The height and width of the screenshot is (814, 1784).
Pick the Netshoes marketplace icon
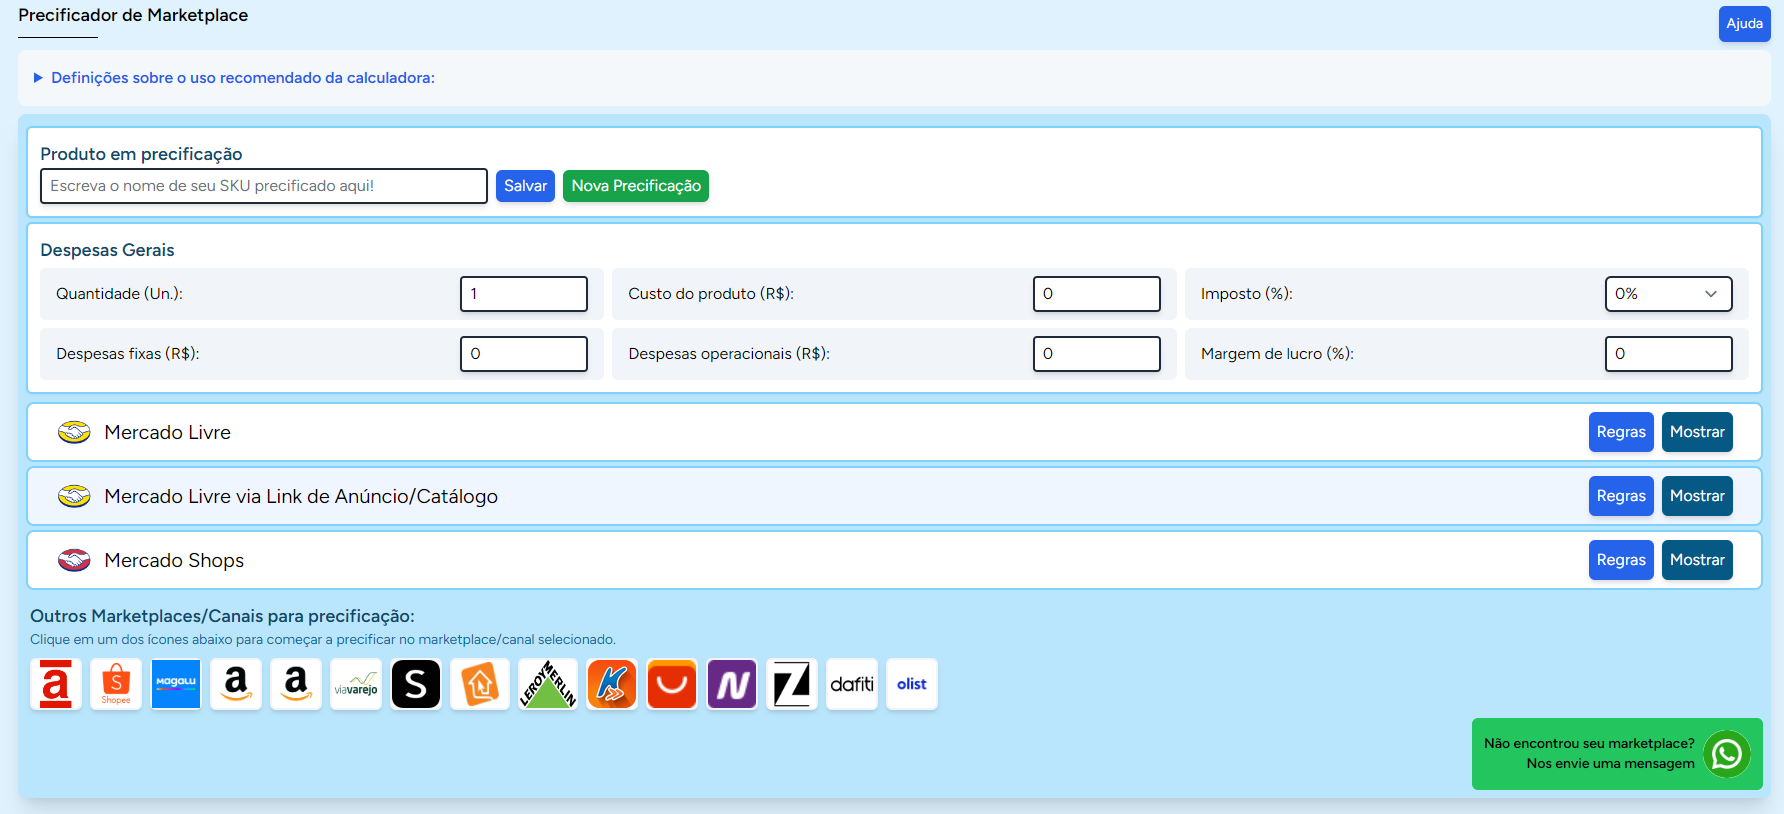click(x=732, y=684)
